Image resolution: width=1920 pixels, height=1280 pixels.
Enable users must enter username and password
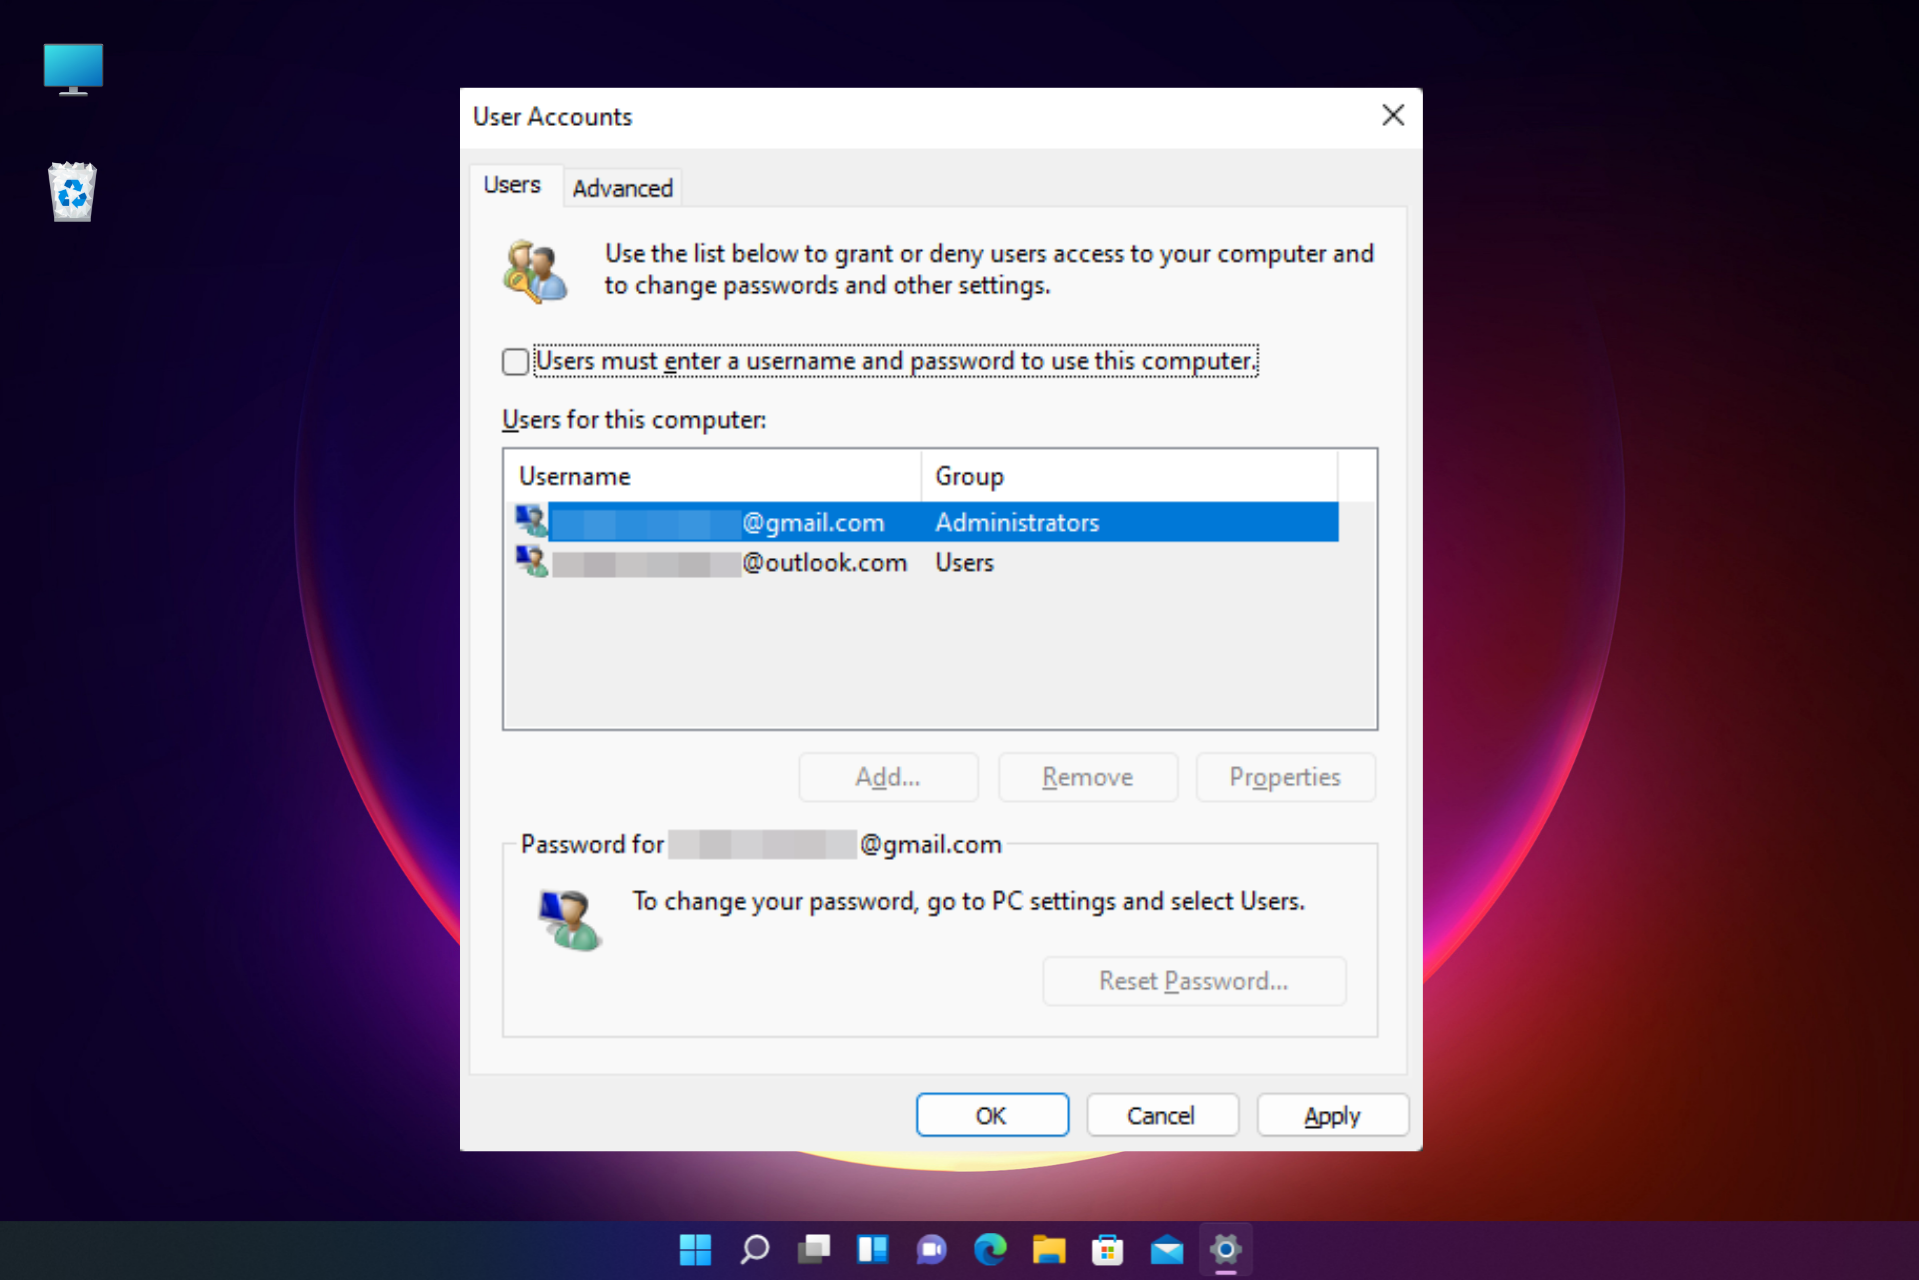coord(516,362)
